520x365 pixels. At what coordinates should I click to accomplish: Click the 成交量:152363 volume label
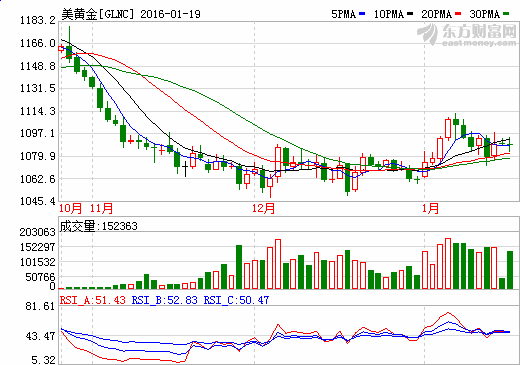(99, 226)
